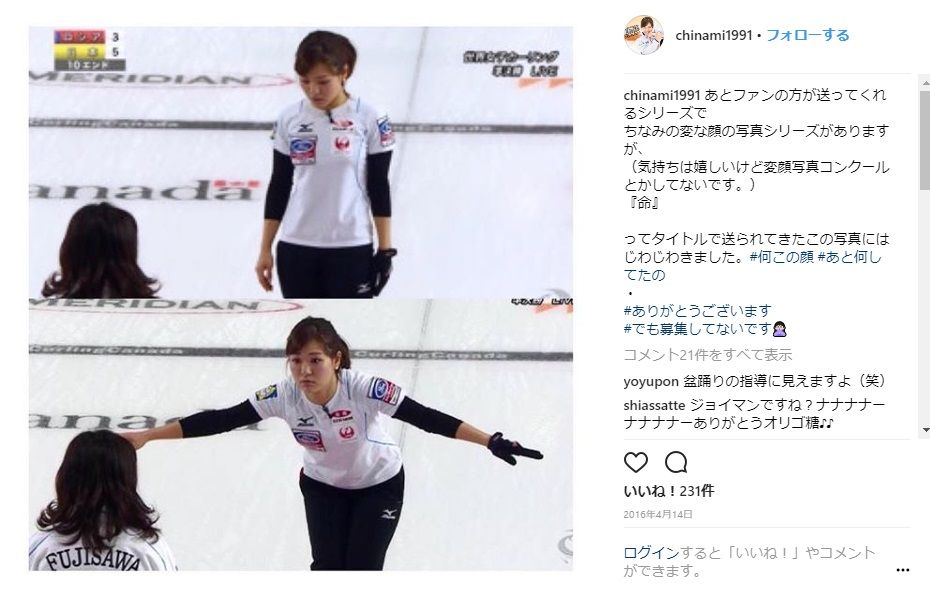
Task: Click the scrollbar down arrow in comments
Action: (x=925, y=429)
